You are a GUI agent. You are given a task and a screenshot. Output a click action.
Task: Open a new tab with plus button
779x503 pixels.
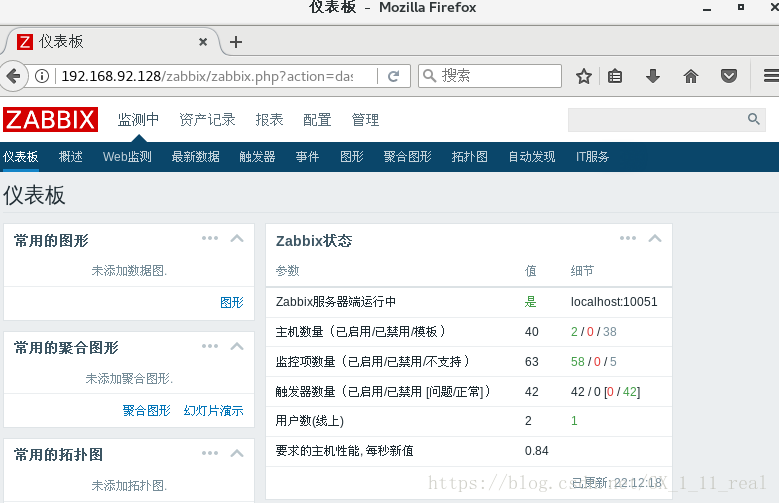(236, 42)
